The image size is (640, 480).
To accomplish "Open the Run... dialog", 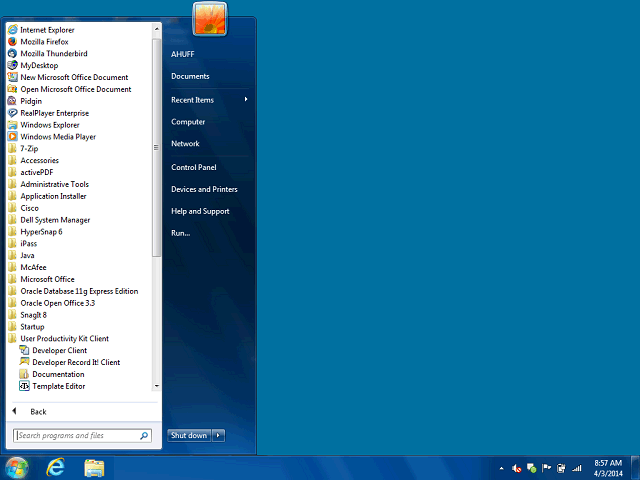I will [180, 233].
